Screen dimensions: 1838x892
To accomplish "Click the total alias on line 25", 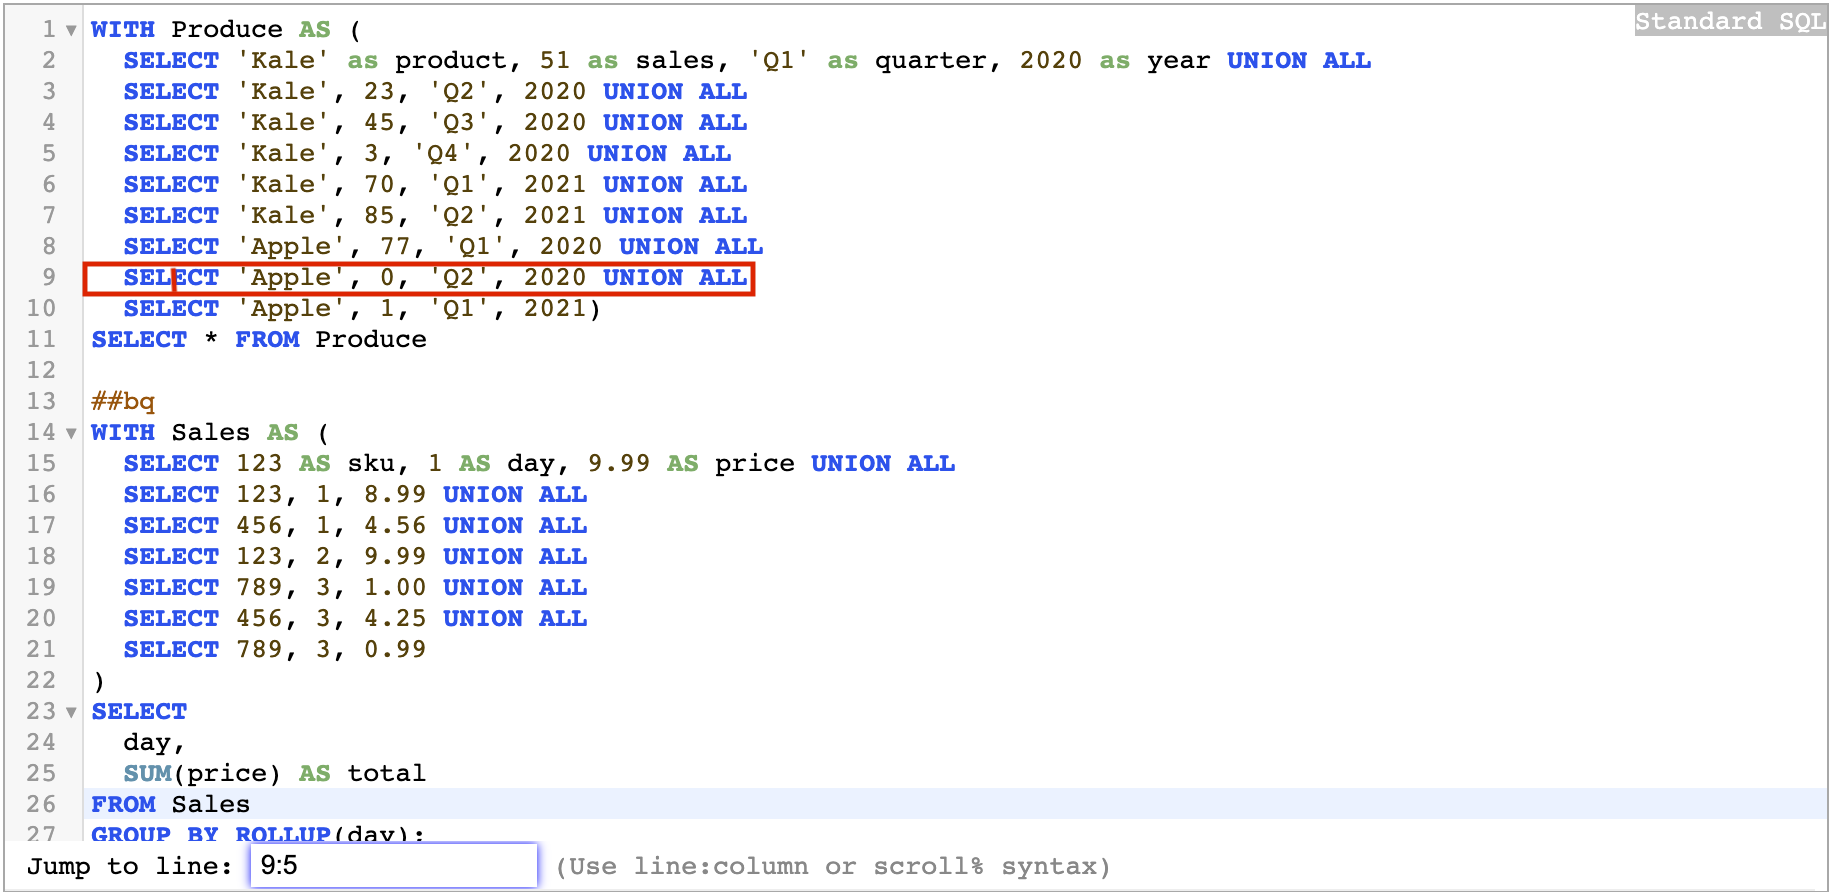I will pos(387,774).
